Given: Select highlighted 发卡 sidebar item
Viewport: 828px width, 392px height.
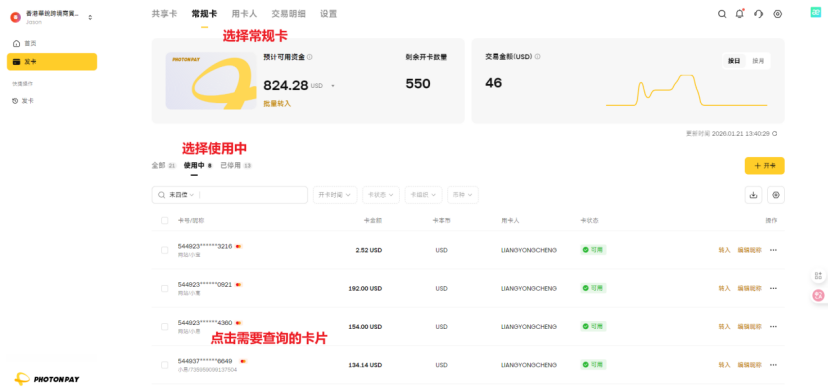Looking at the screenshot, I should 52,62.
